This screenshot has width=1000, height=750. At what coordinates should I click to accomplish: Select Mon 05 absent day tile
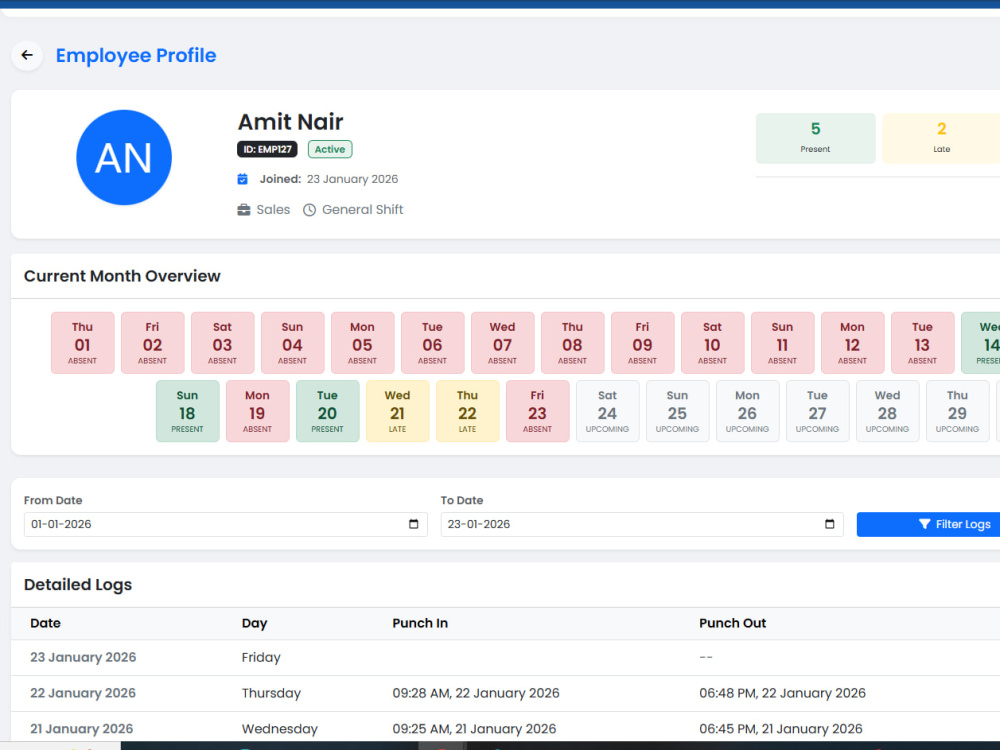pos(362,342)
